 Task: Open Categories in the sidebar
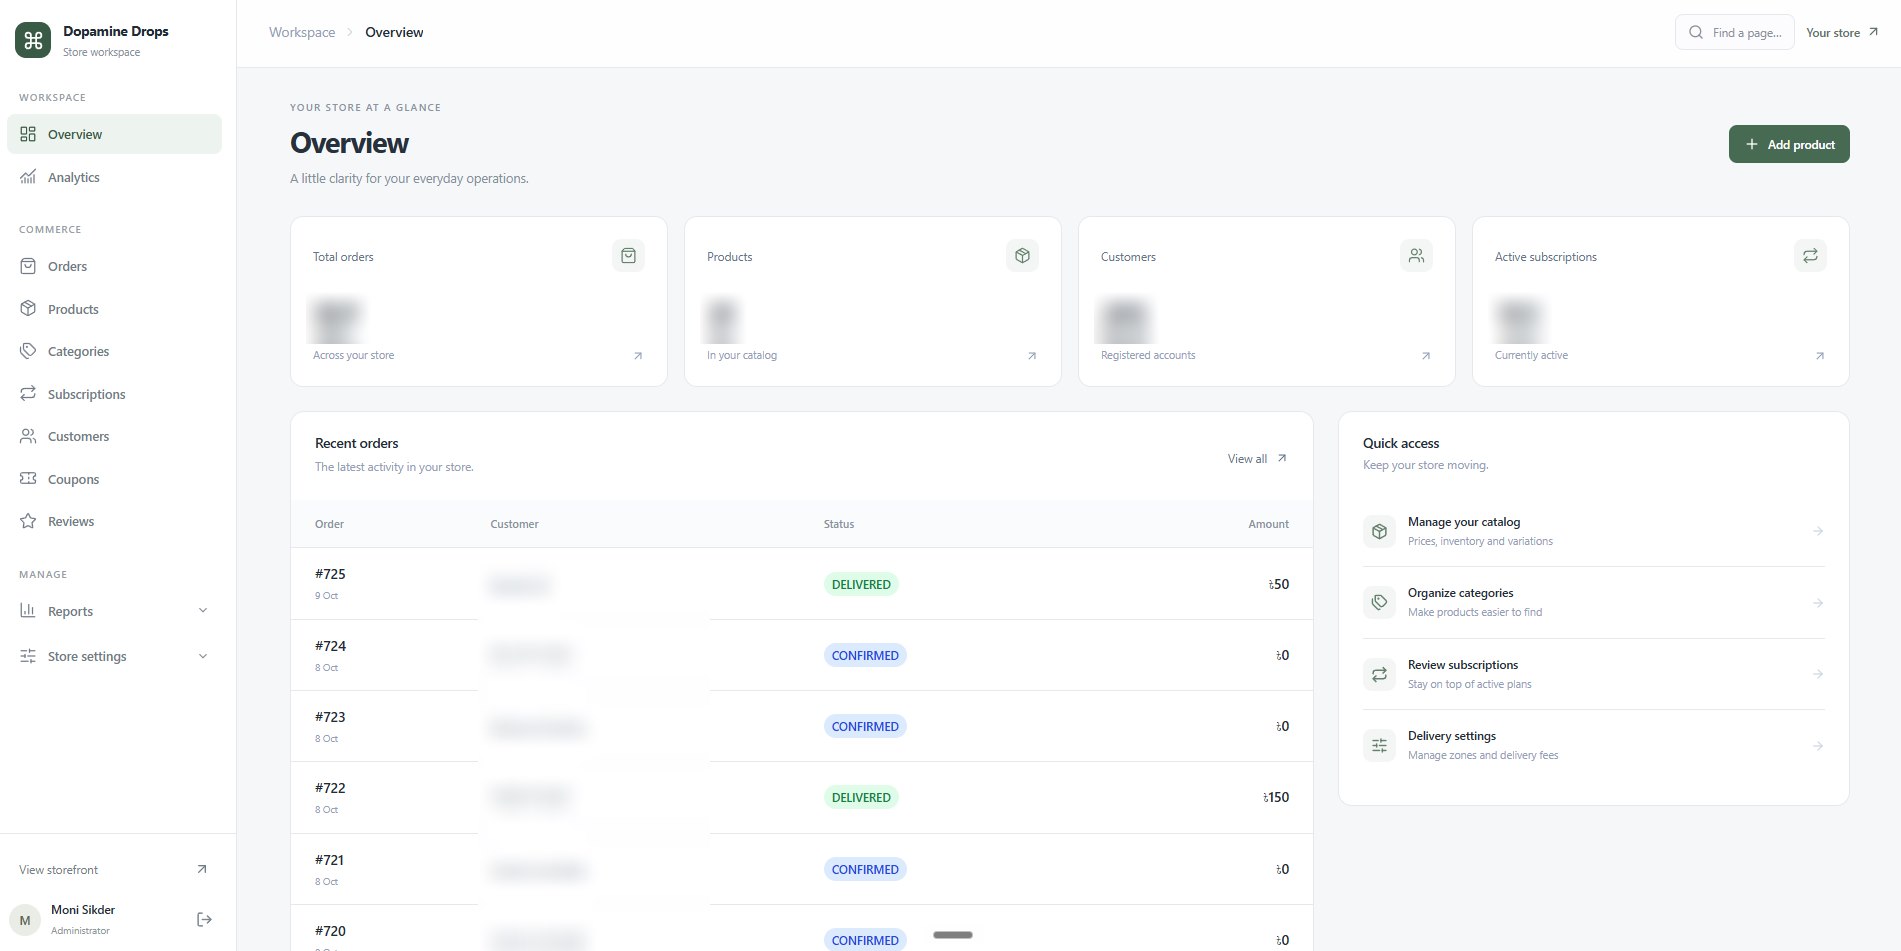[114, 351]
